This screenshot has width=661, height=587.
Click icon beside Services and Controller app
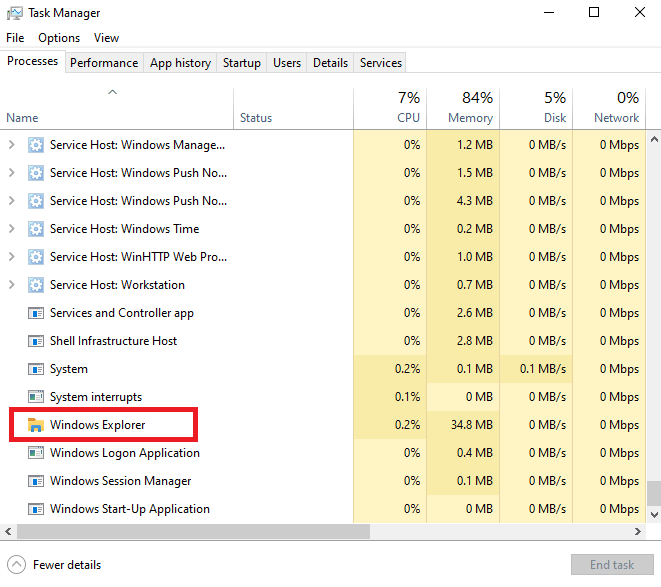[36, 313]
